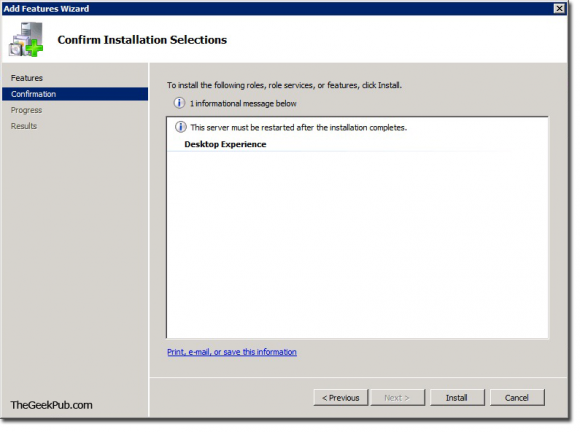Open Print, e-mail, or save this information link
This screenshot has width=580, height=432.
pos(232,352)
